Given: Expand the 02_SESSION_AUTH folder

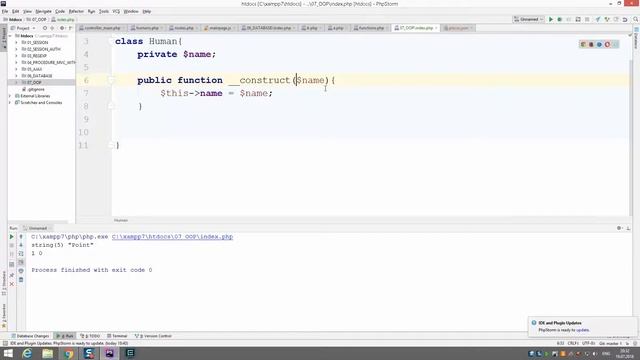Looking at the screenshot, I should 16,49.
